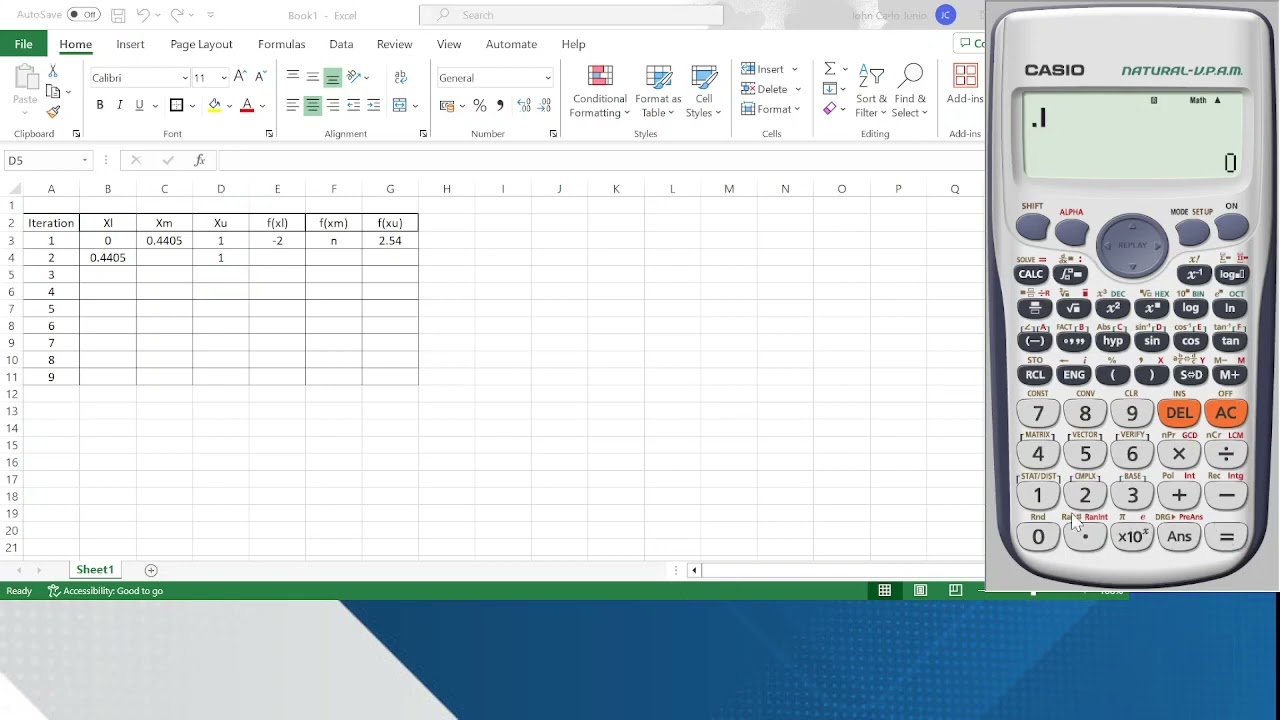
Task: Align text left in the Alignment group
Action: tap(292, 105)
